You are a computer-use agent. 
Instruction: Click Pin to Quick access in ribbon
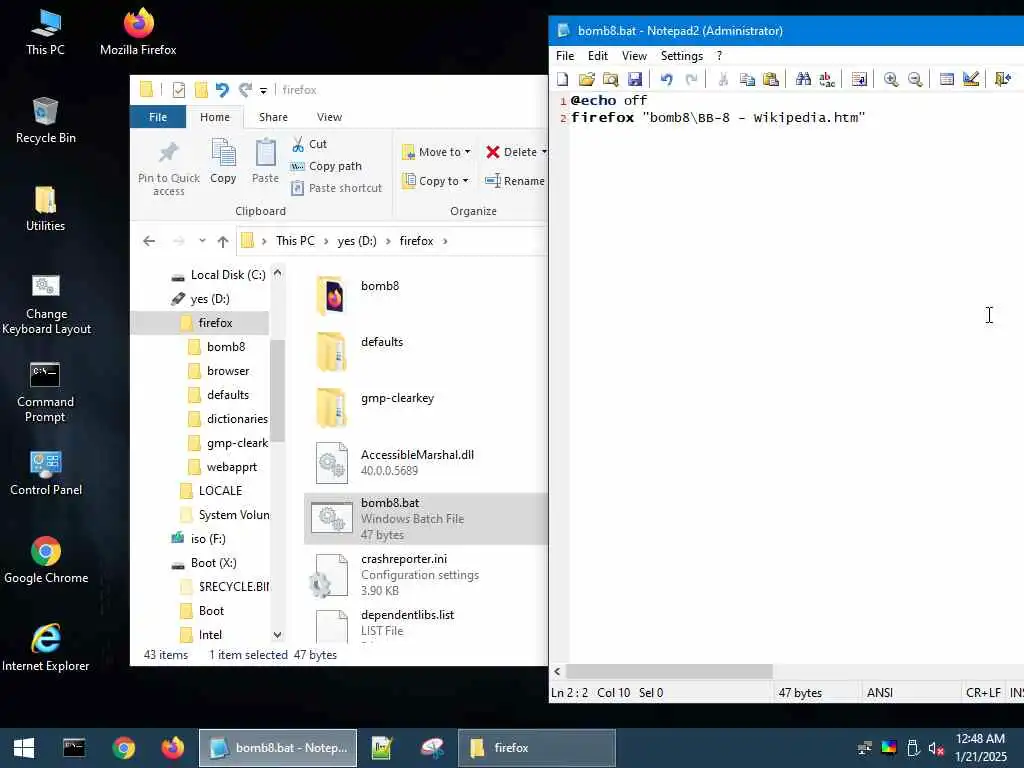[168, 167]
